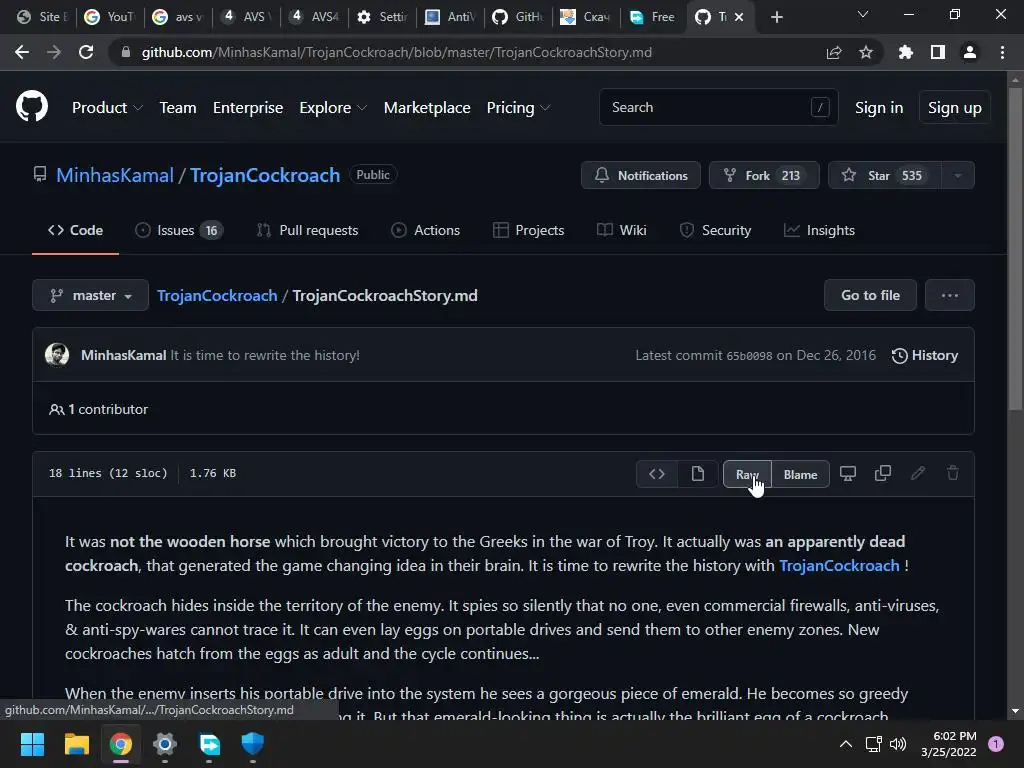Click the '1 contributor' text
This screenshot has width=1024, height=768.
(108, 409)
